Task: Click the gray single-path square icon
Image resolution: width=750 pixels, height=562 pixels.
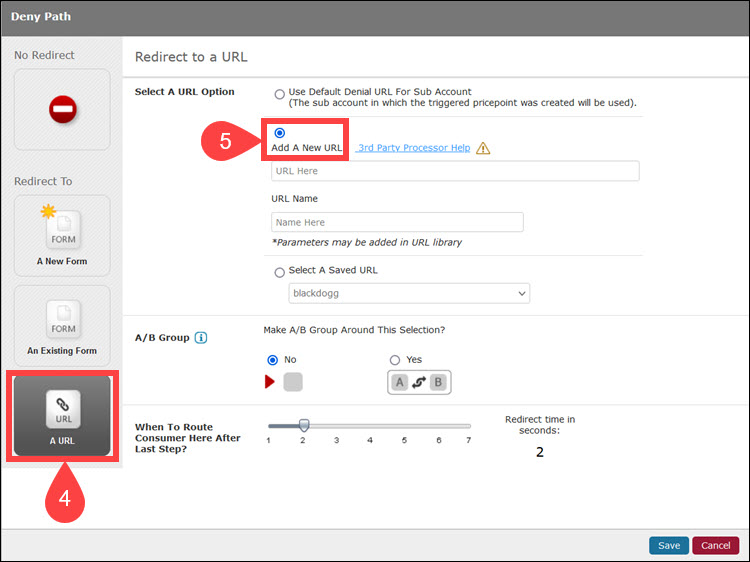Action: [x=293, y=382]
